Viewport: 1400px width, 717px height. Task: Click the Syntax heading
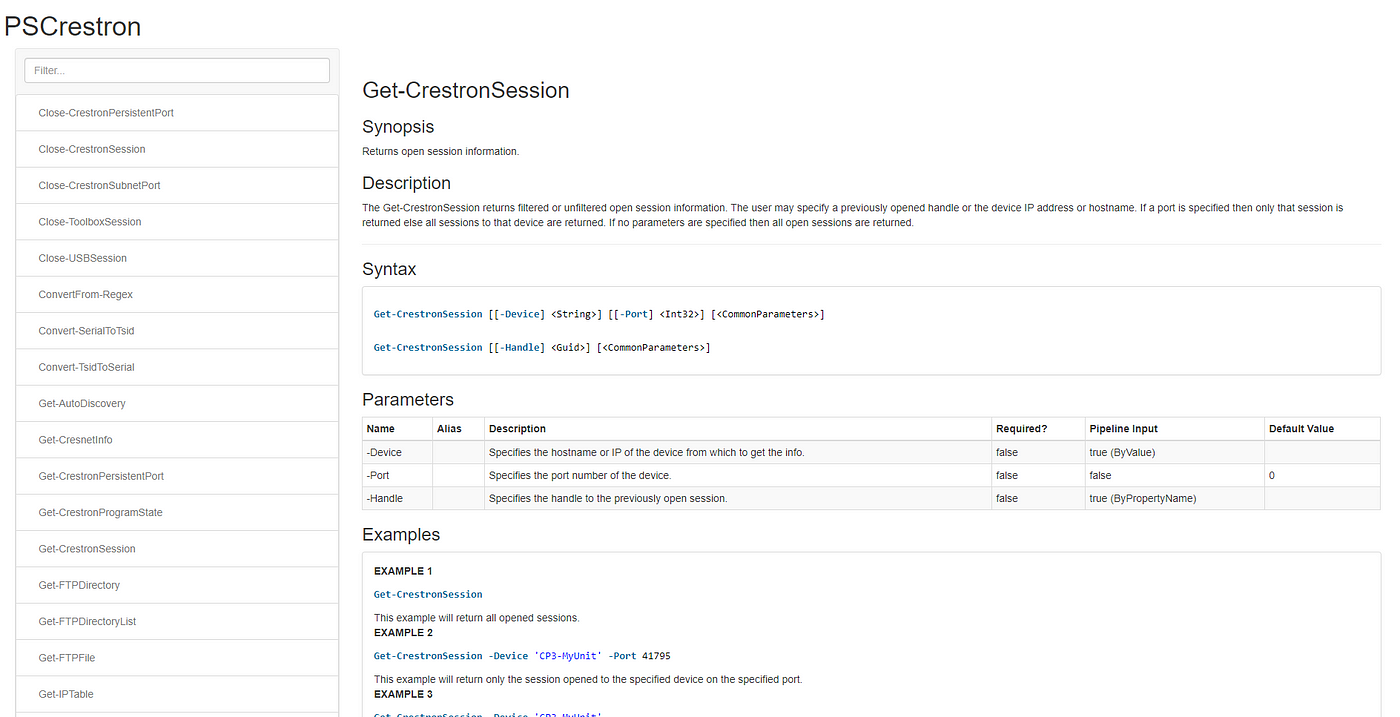pos(389,269)
